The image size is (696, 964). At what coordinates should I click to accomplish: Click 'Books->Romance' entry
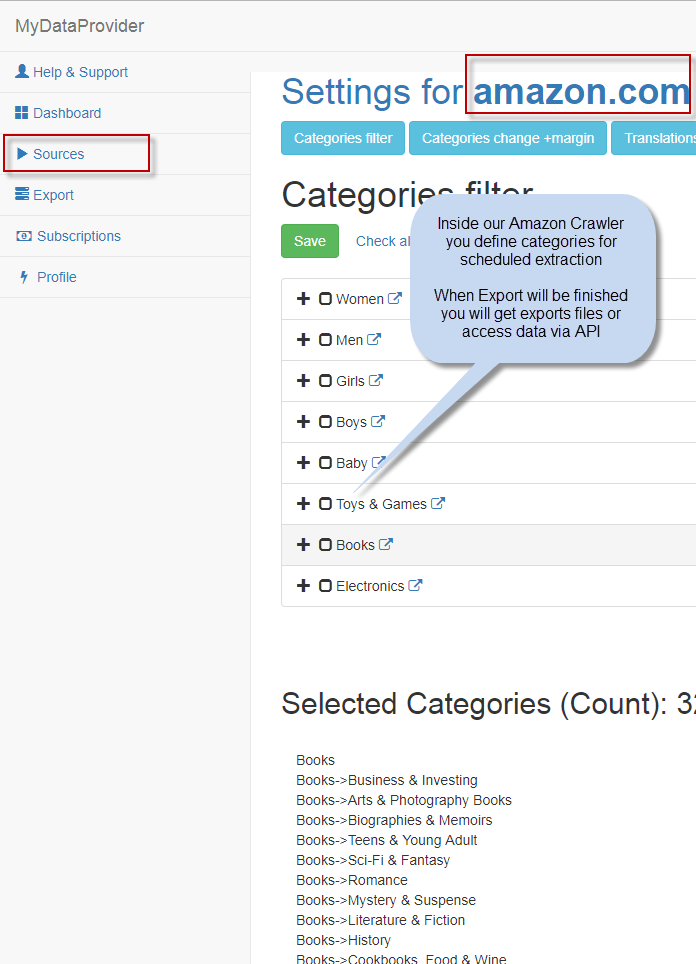(352, 880)
